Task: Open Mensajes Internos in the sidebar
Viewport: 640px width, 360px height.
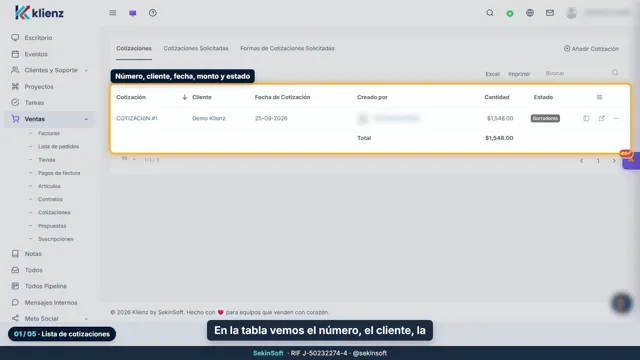Action: [x=51, y=302]
